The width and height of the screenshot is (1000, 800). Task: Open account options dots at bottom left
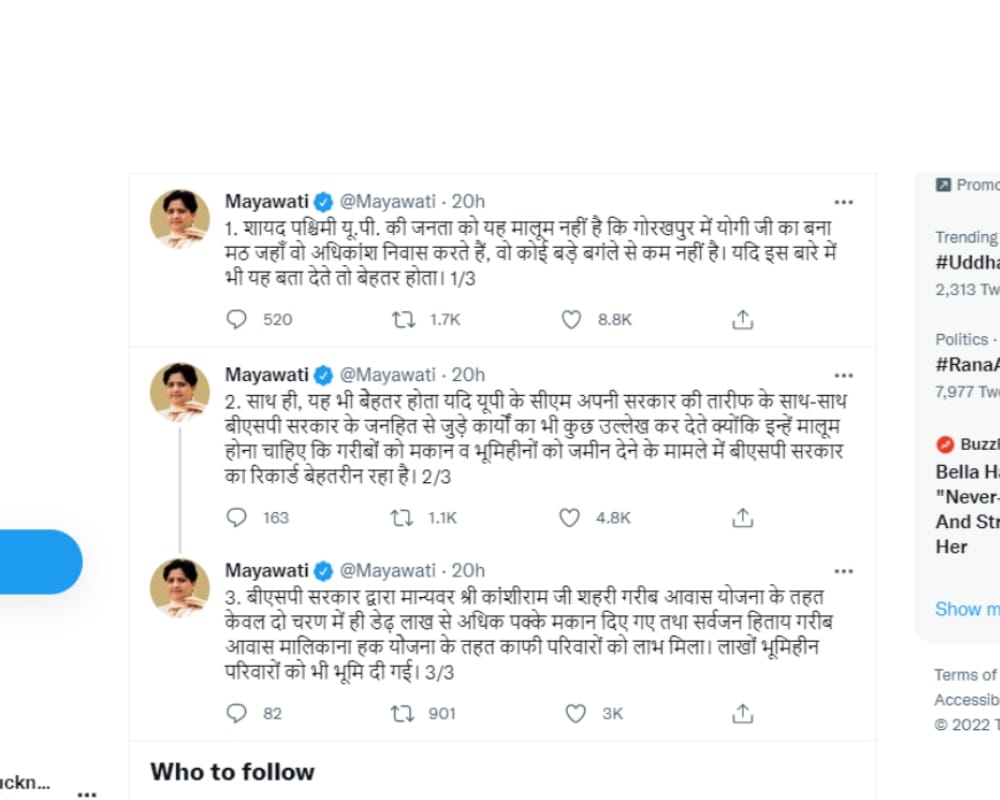(x=87, y=794)
